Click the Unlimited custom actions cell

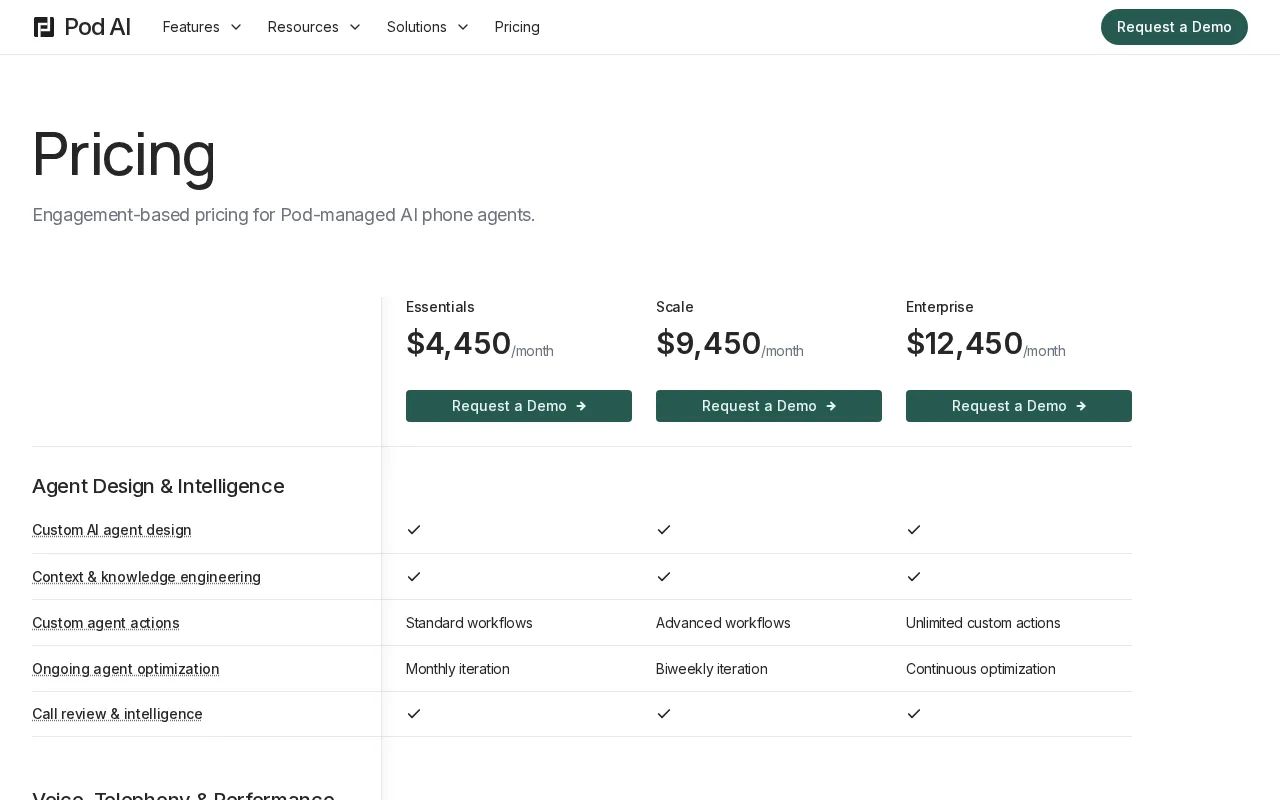[x=983, y=623]
